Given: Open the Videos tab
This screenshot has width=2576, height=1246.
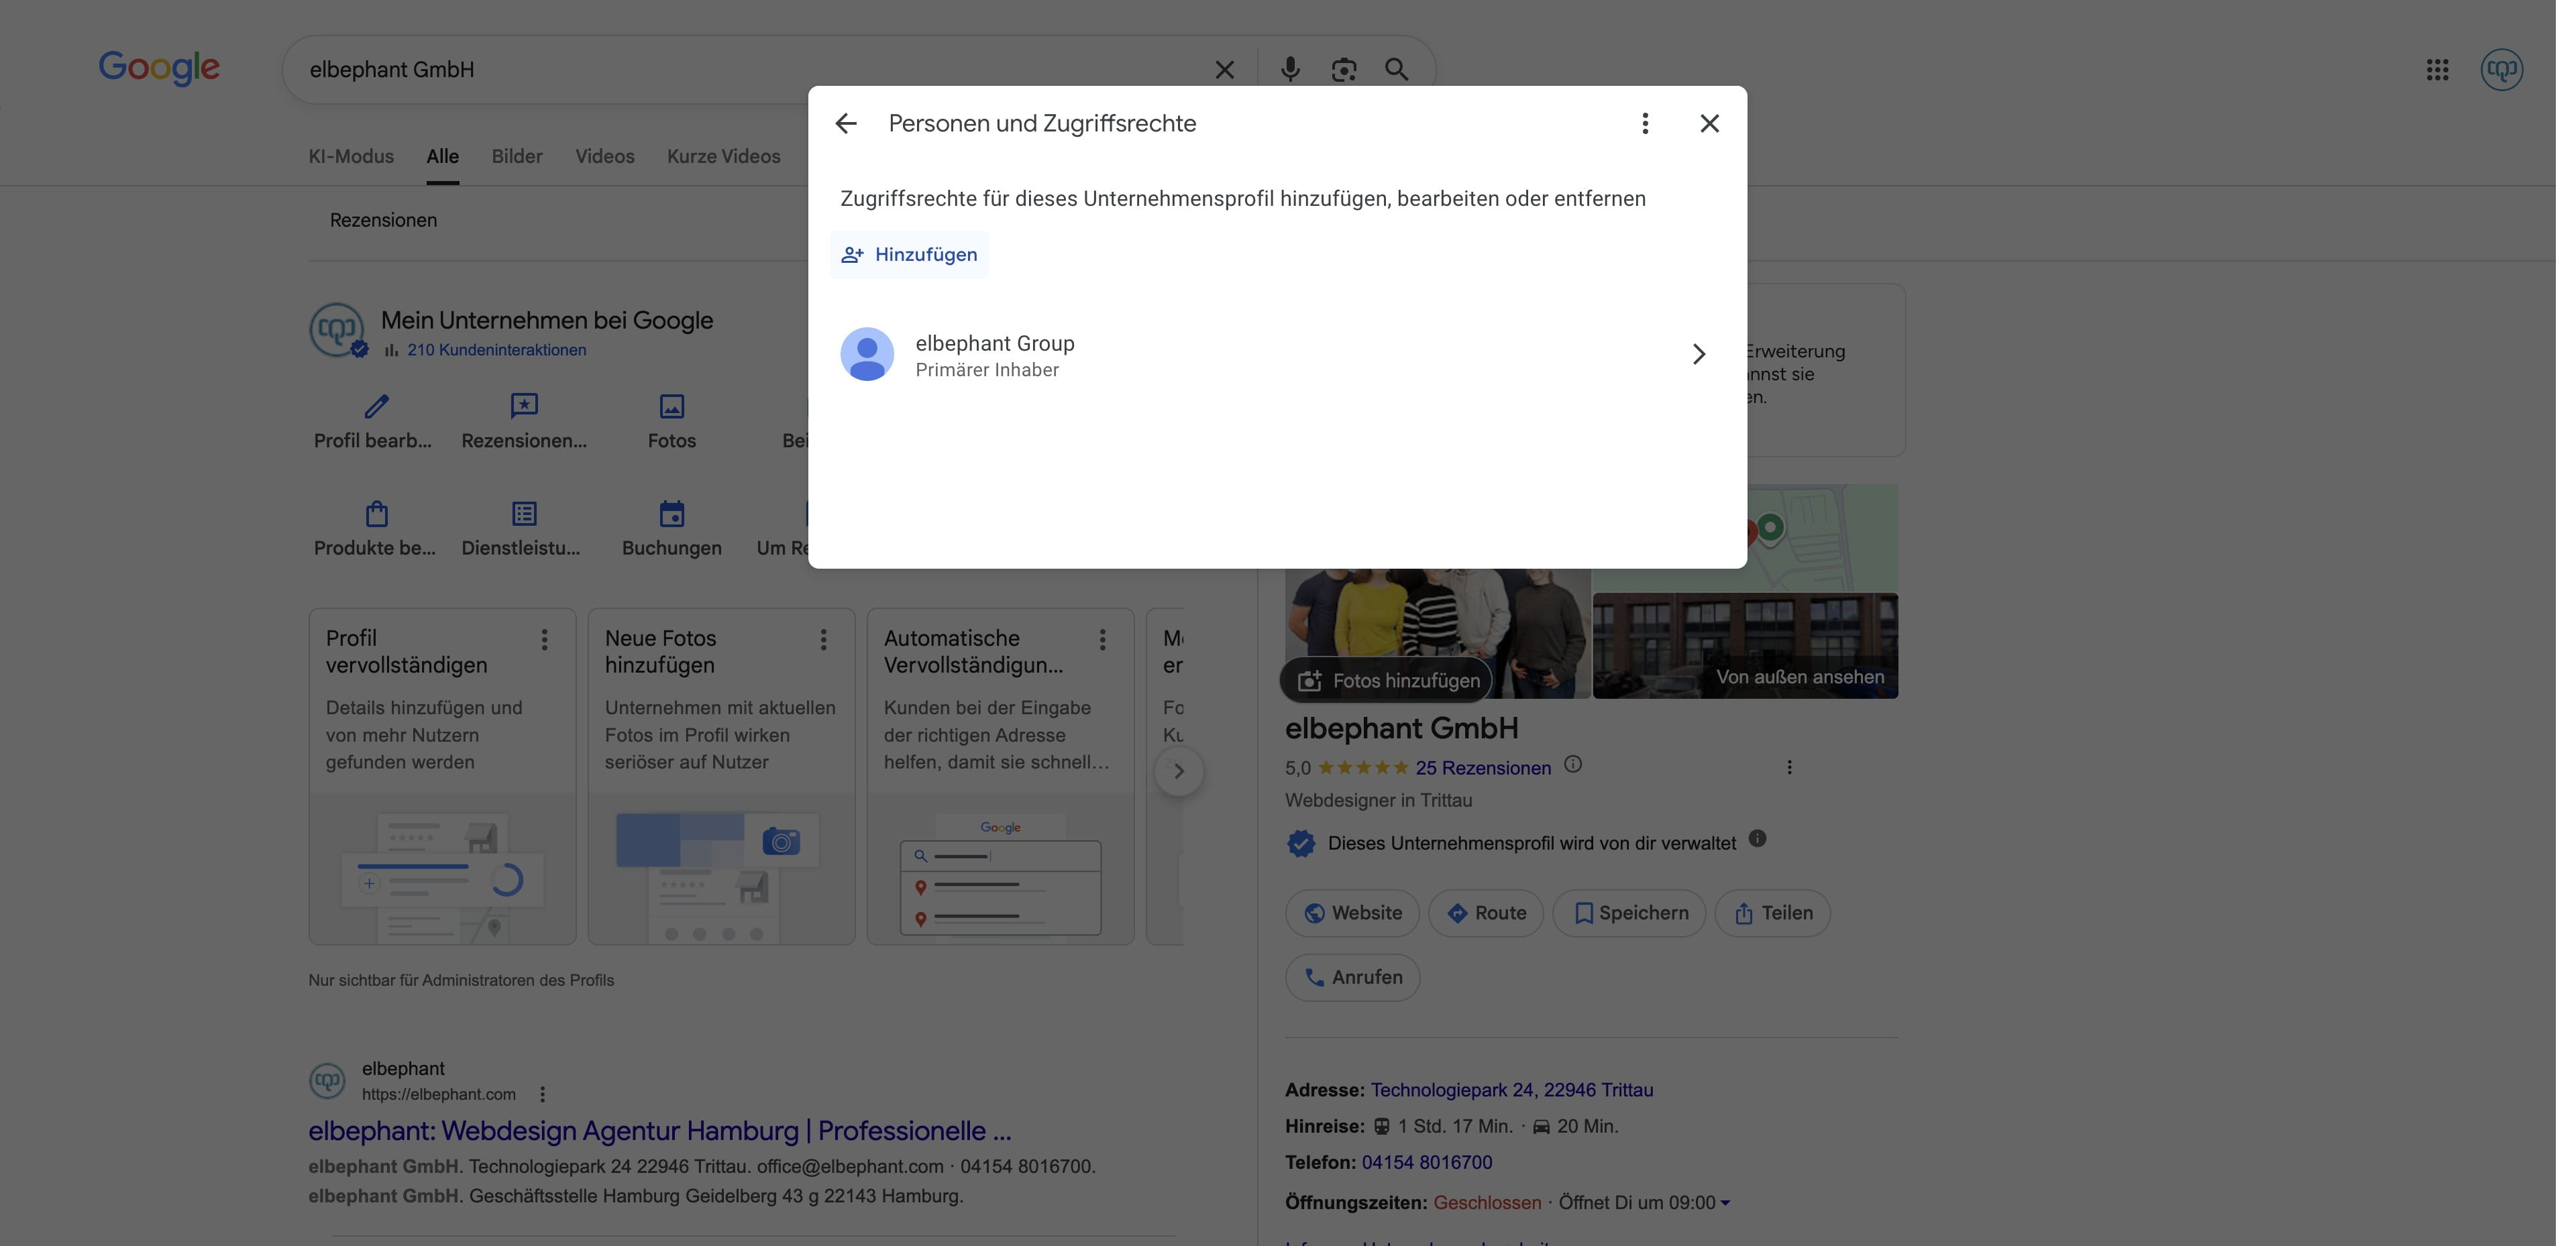Looking at the screenshot, I should click(605, 156).
